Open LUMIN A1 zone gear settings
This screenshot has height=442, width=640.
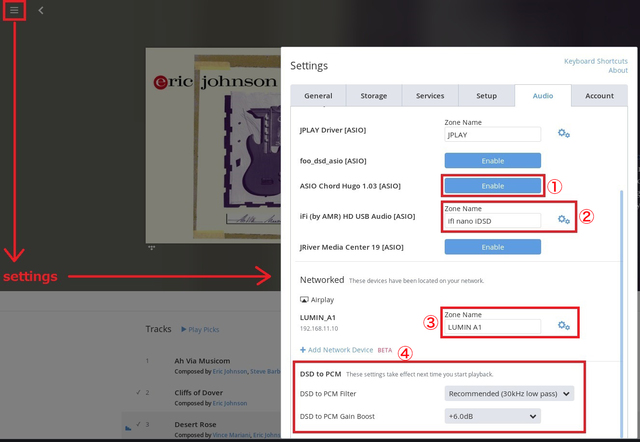coord(564,326)
